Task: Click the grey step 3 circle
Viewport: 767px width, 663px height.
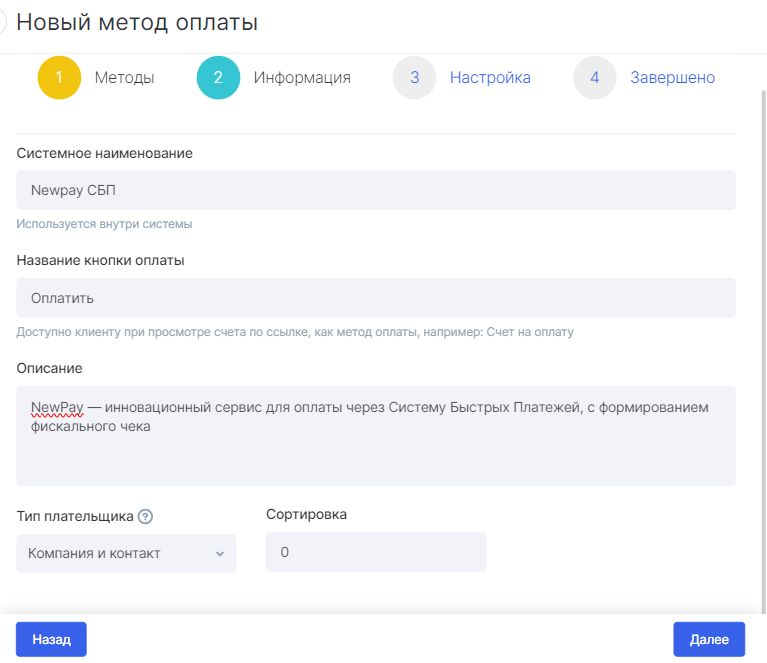Action: pyautogui.click(x=414, y=77)
